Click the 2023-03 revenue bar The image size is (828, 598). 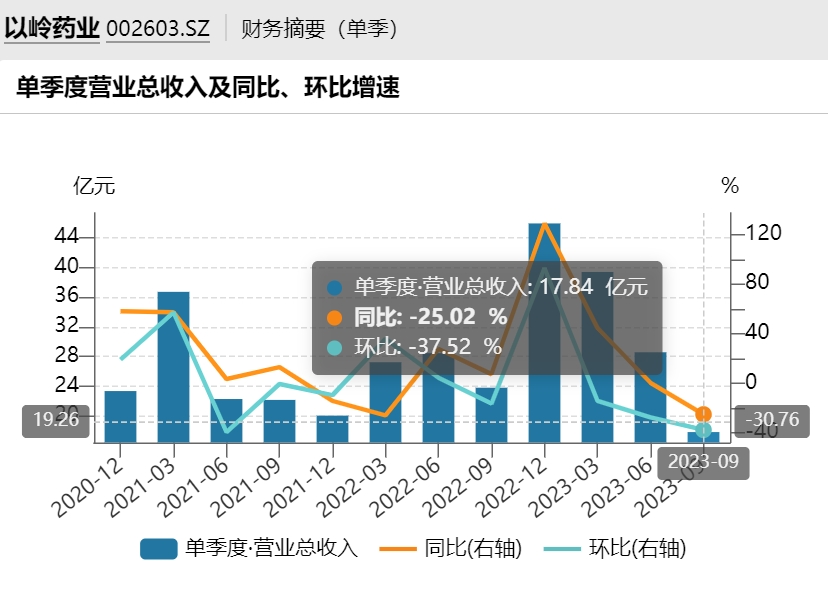point(597,360)
